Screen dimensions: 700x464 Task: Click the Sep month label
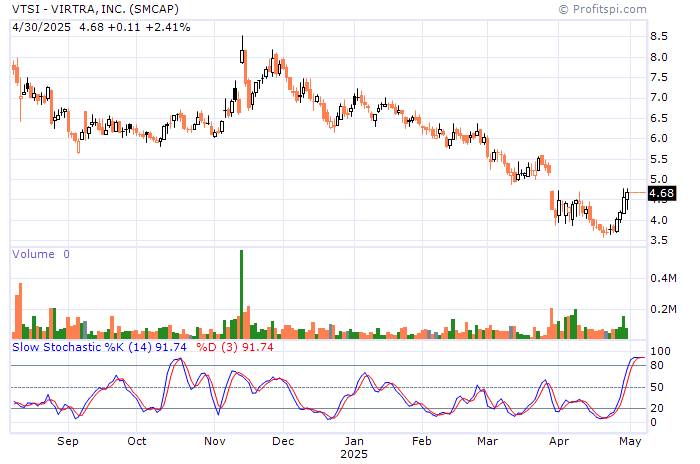tap(68, 441)
